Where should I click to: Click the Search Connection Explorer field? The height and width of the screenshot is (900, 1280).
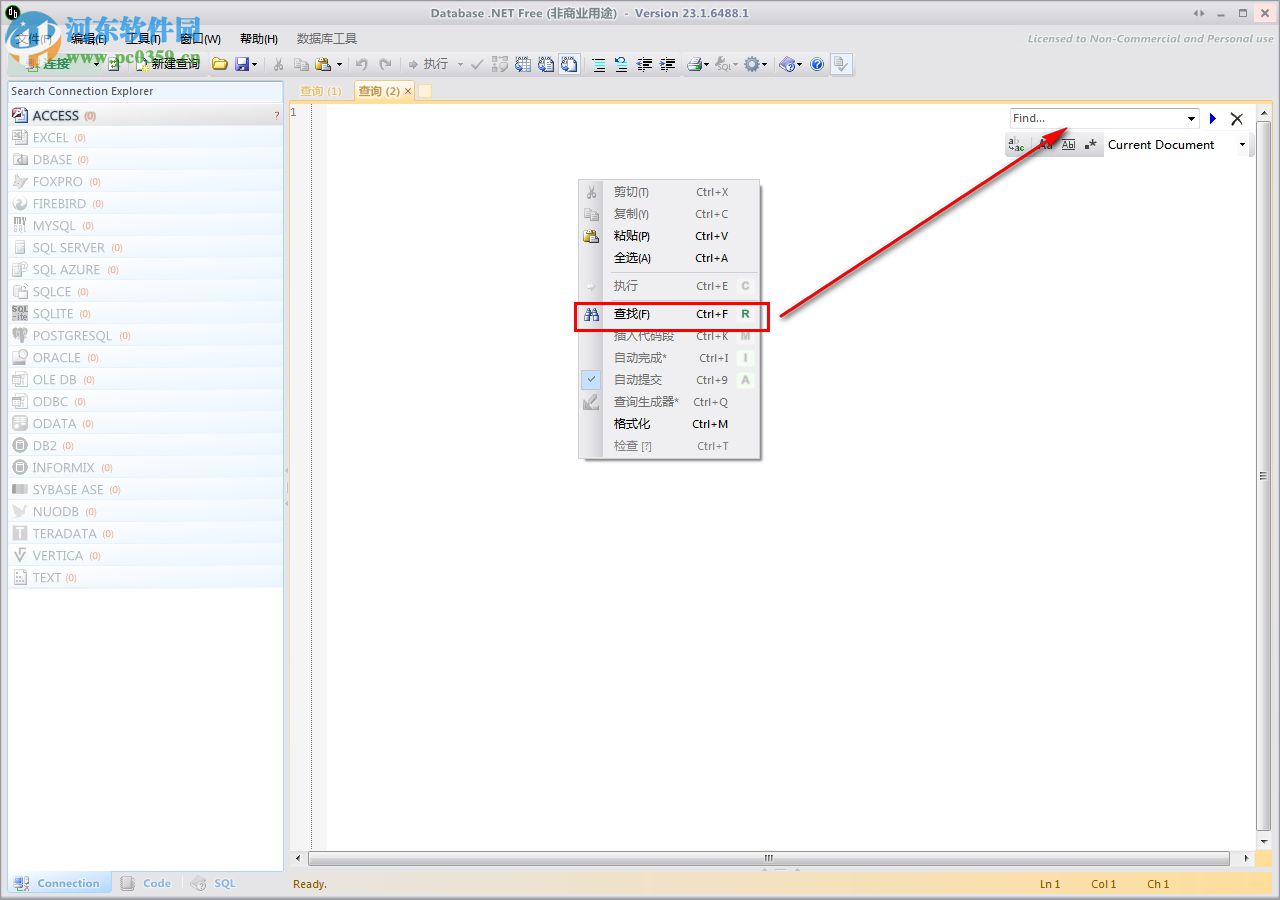point(146,91)
